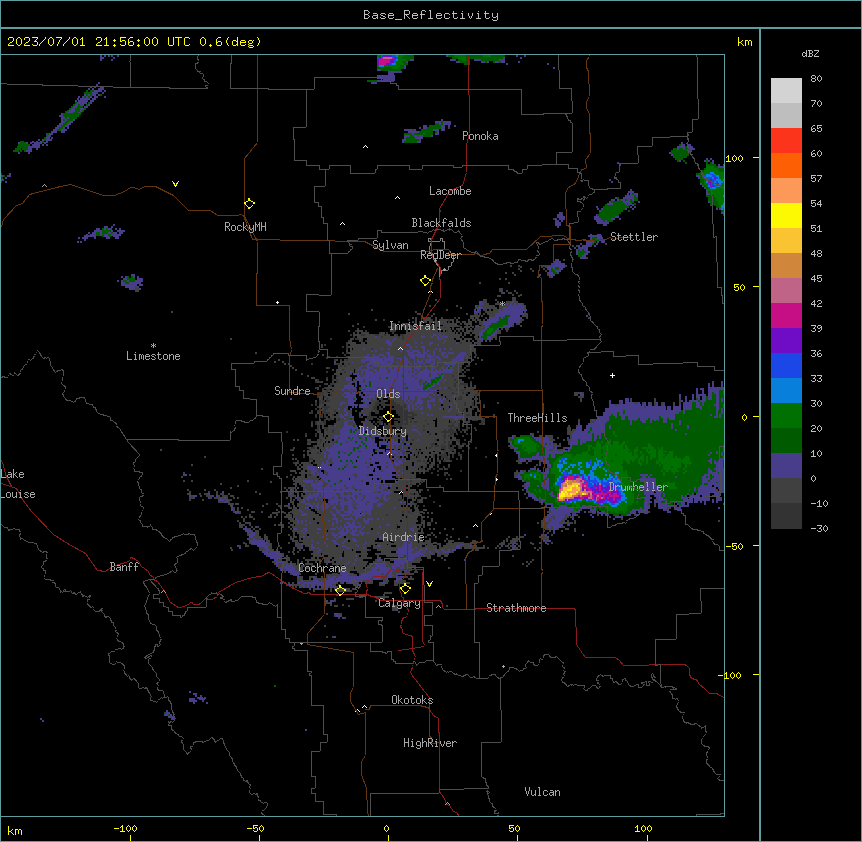This screenshot has width=862, height=842.
Task: Click the yellow V marker northwest of RockyMH
Action: pos(175,184)
